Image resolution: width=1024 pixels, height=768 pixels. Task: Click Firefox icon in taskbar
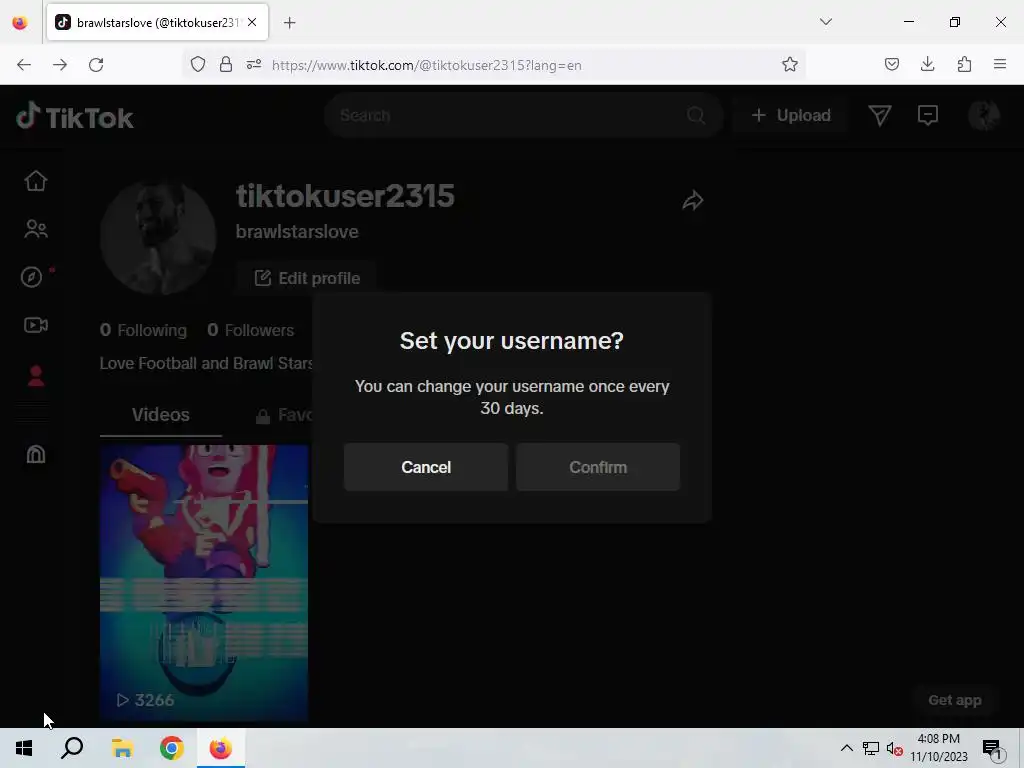pyautogui.click(x=221, y=748)
